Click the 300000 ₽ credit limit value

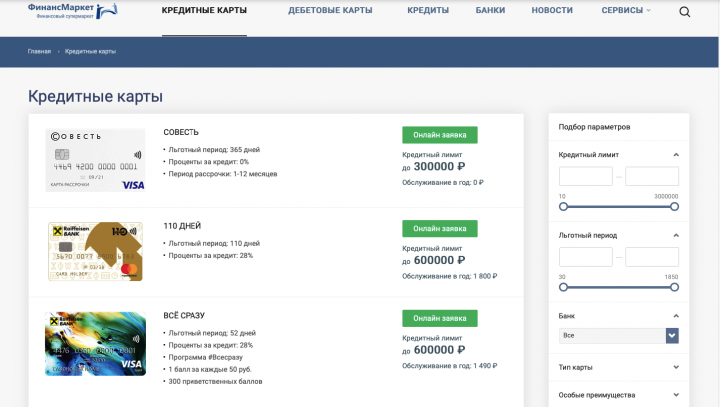(439, 166)
